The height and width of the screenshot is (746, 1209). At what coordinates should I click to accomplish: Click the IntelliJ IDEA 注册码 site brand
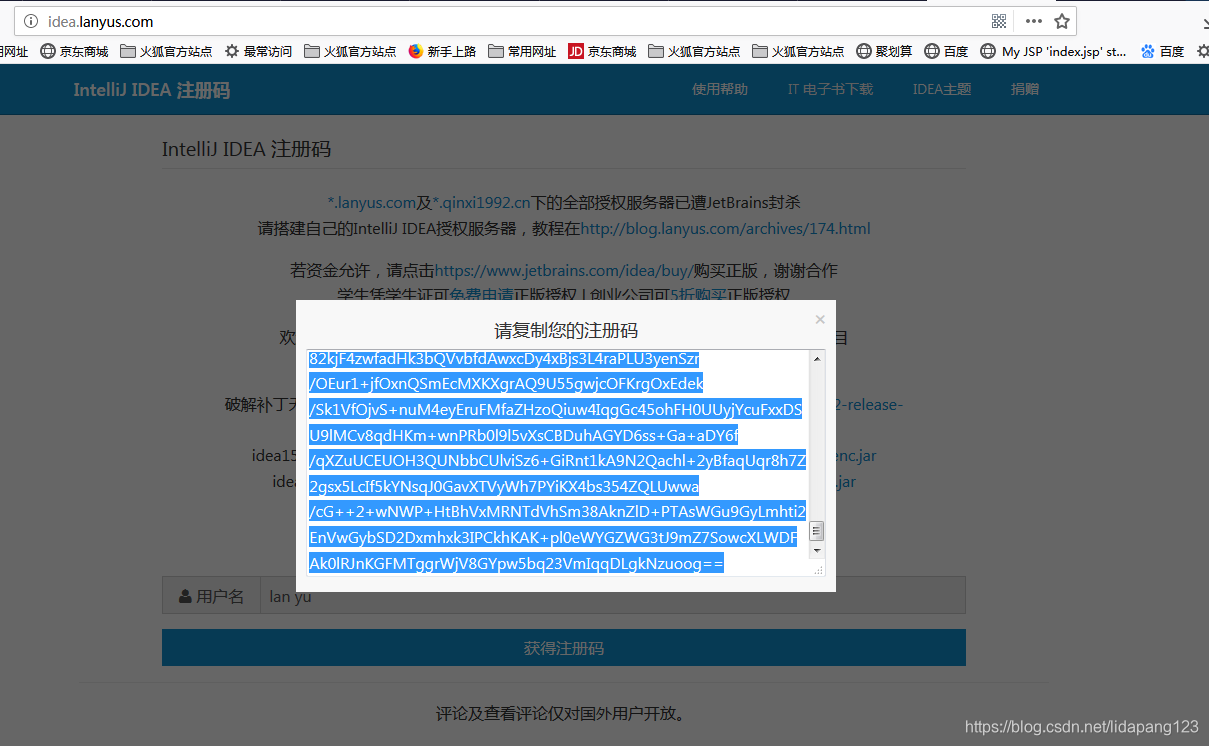(152, 90)
